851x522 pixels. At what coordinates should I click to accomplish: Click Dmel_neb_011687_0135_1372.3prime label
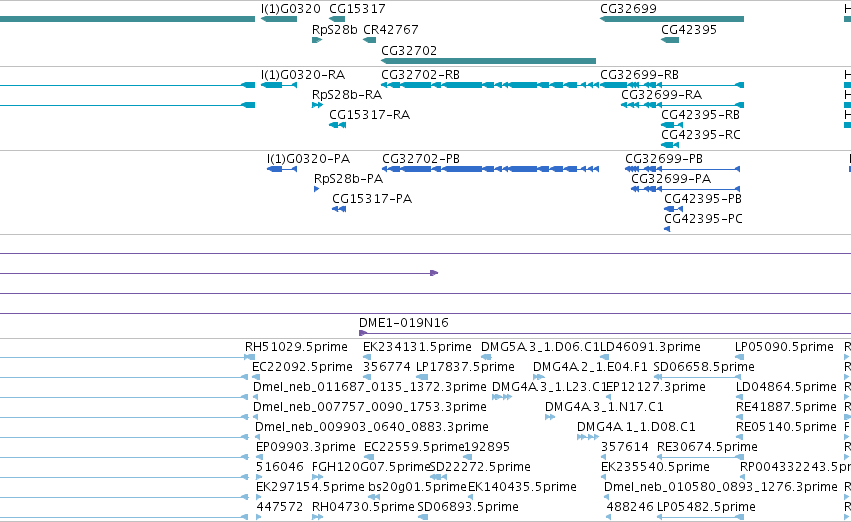pyautogui.click(x=370, y=387)
